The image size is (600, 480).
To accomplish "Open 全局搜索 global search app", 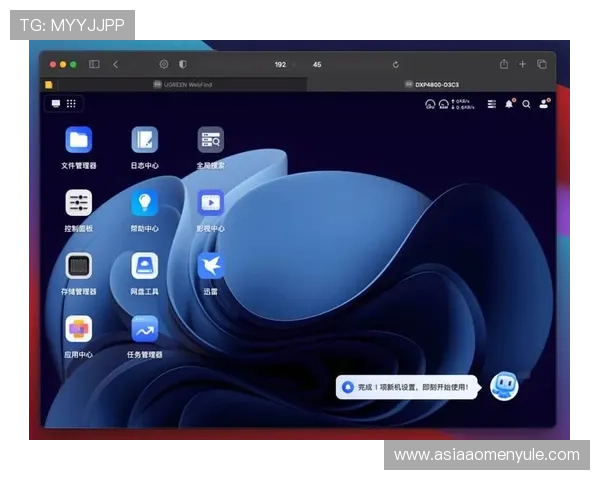I will click(210, 141).
